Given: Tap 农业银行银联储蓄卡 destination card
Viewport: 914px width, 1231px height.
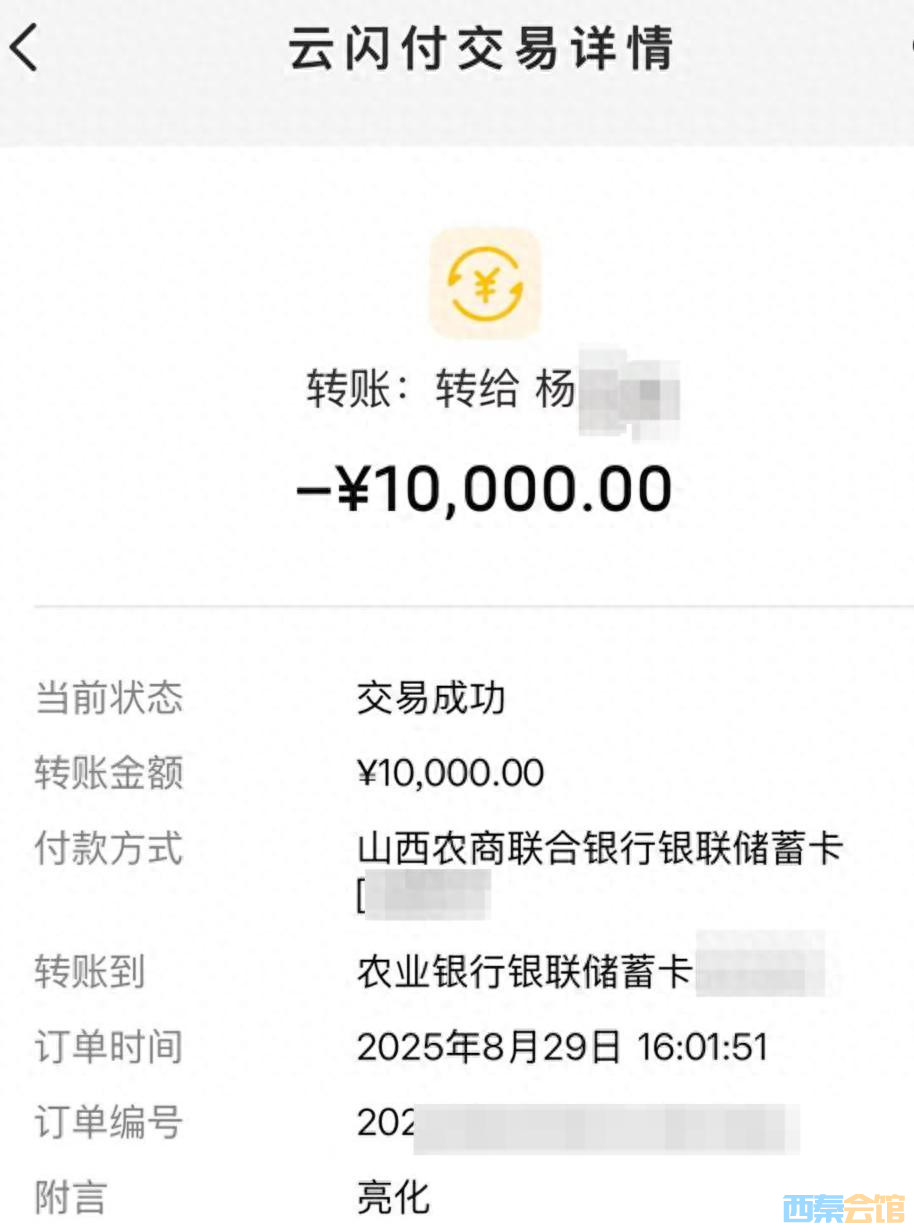Looking at the screenshot, I should (524, 971).
